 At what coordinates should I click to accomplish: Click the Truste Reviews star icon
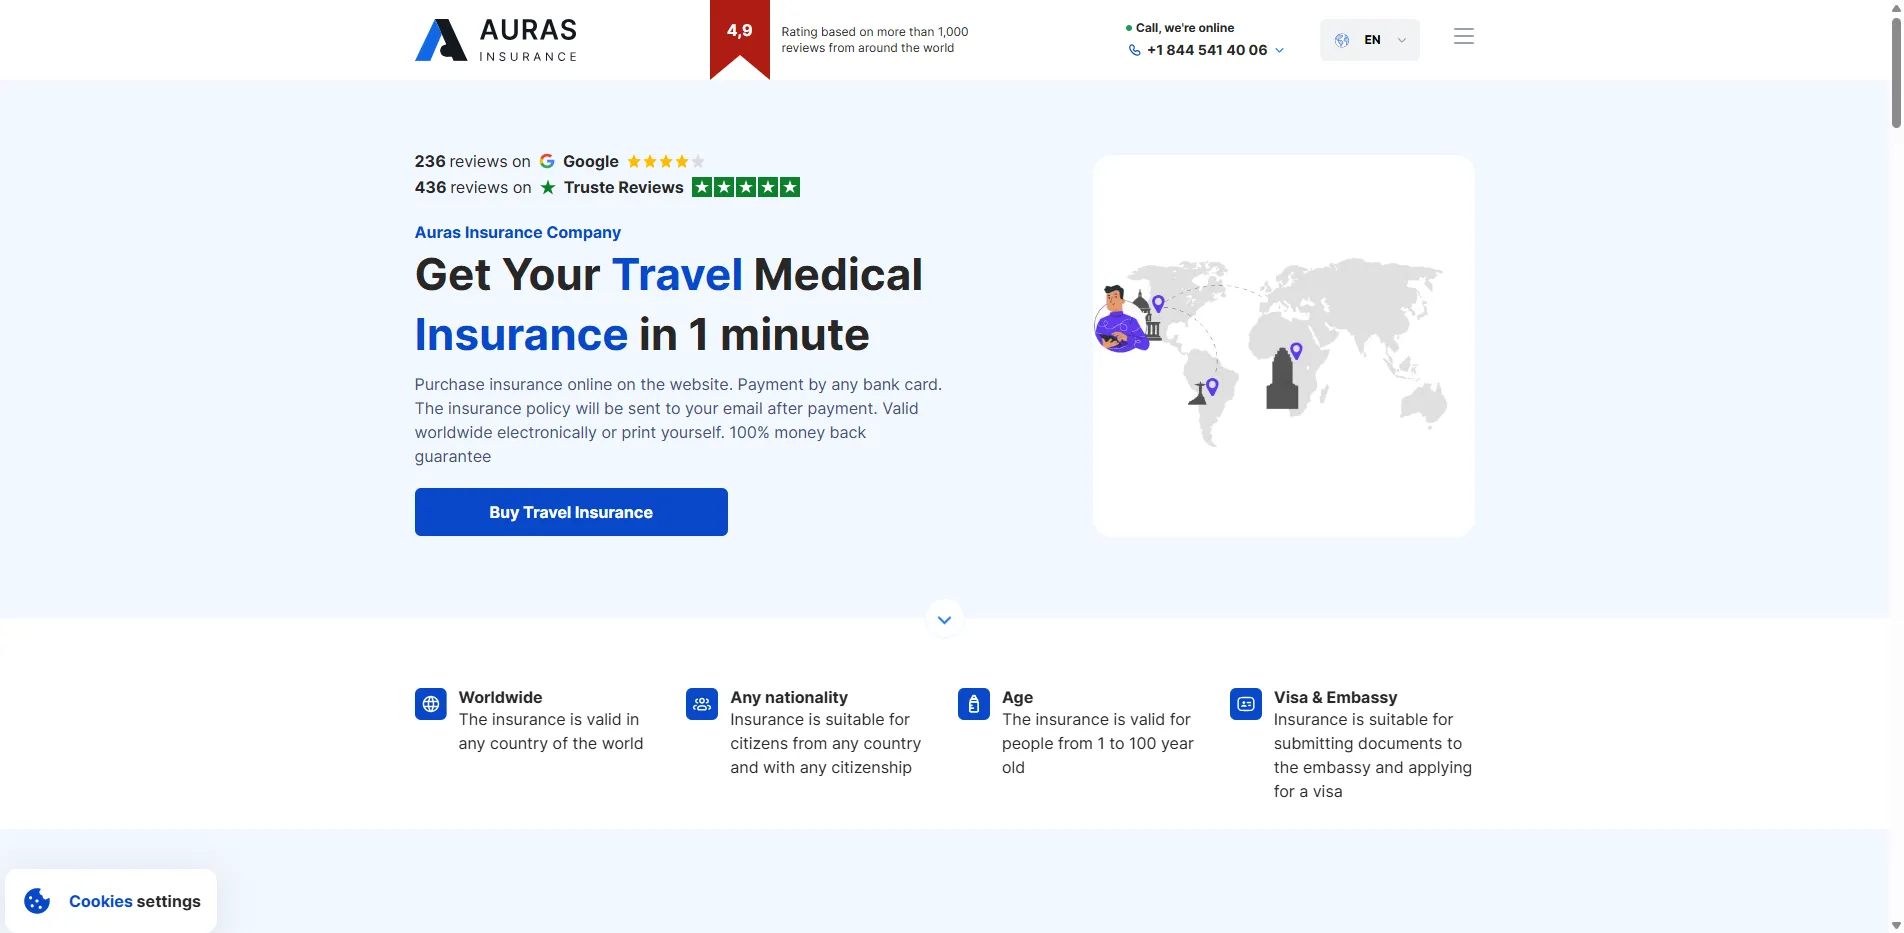tap(548, 187)
